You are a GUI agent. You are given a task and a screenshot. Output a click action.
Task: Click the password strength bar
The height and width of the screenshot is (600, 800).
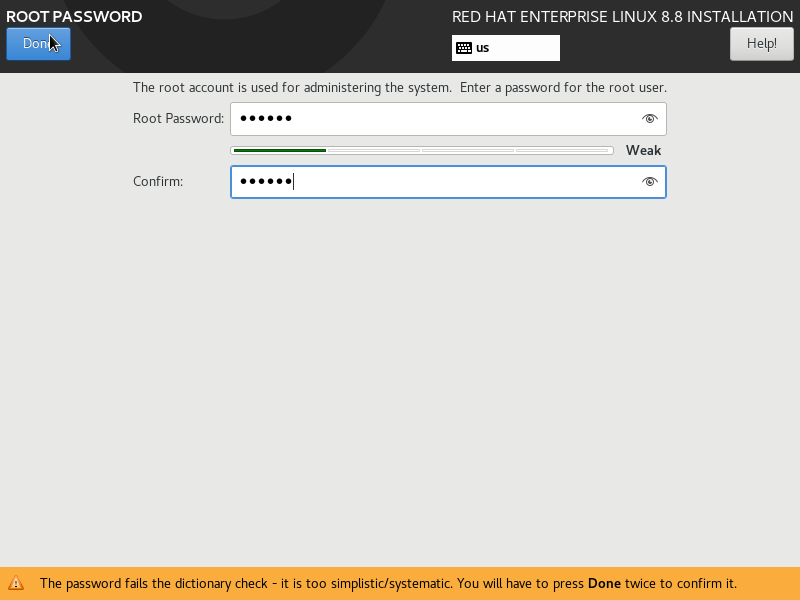[421, 151]
